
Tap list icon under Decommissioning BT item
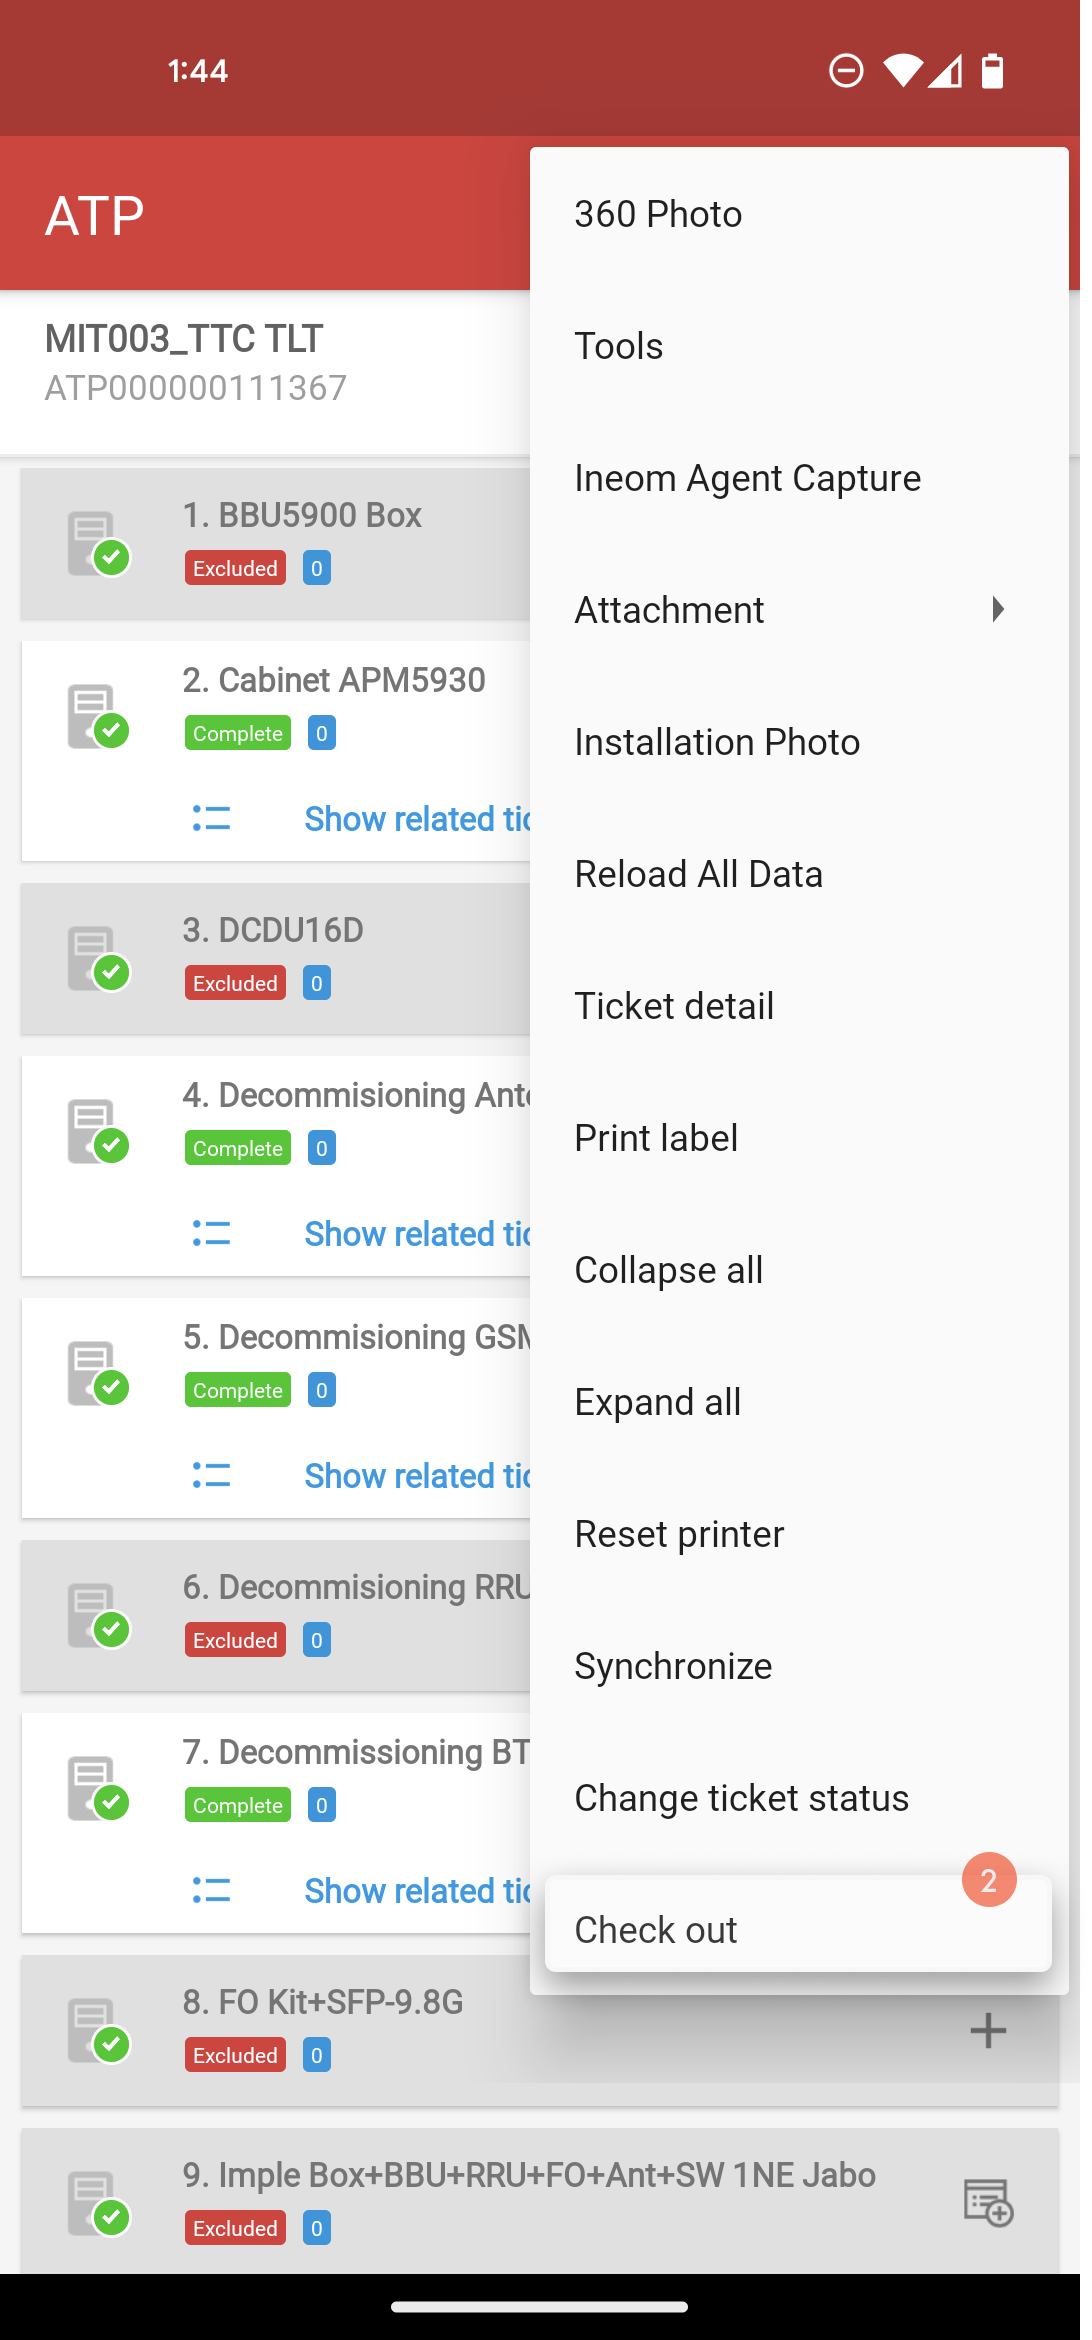pyautogui.click(x=211, y=1891)
